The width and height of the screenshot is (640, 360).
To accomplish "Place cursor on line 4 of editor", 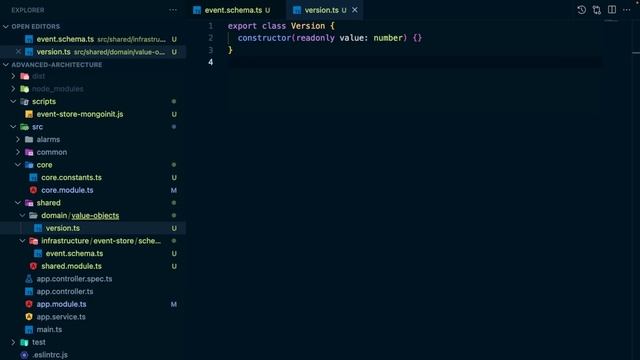I will point(414,62).
